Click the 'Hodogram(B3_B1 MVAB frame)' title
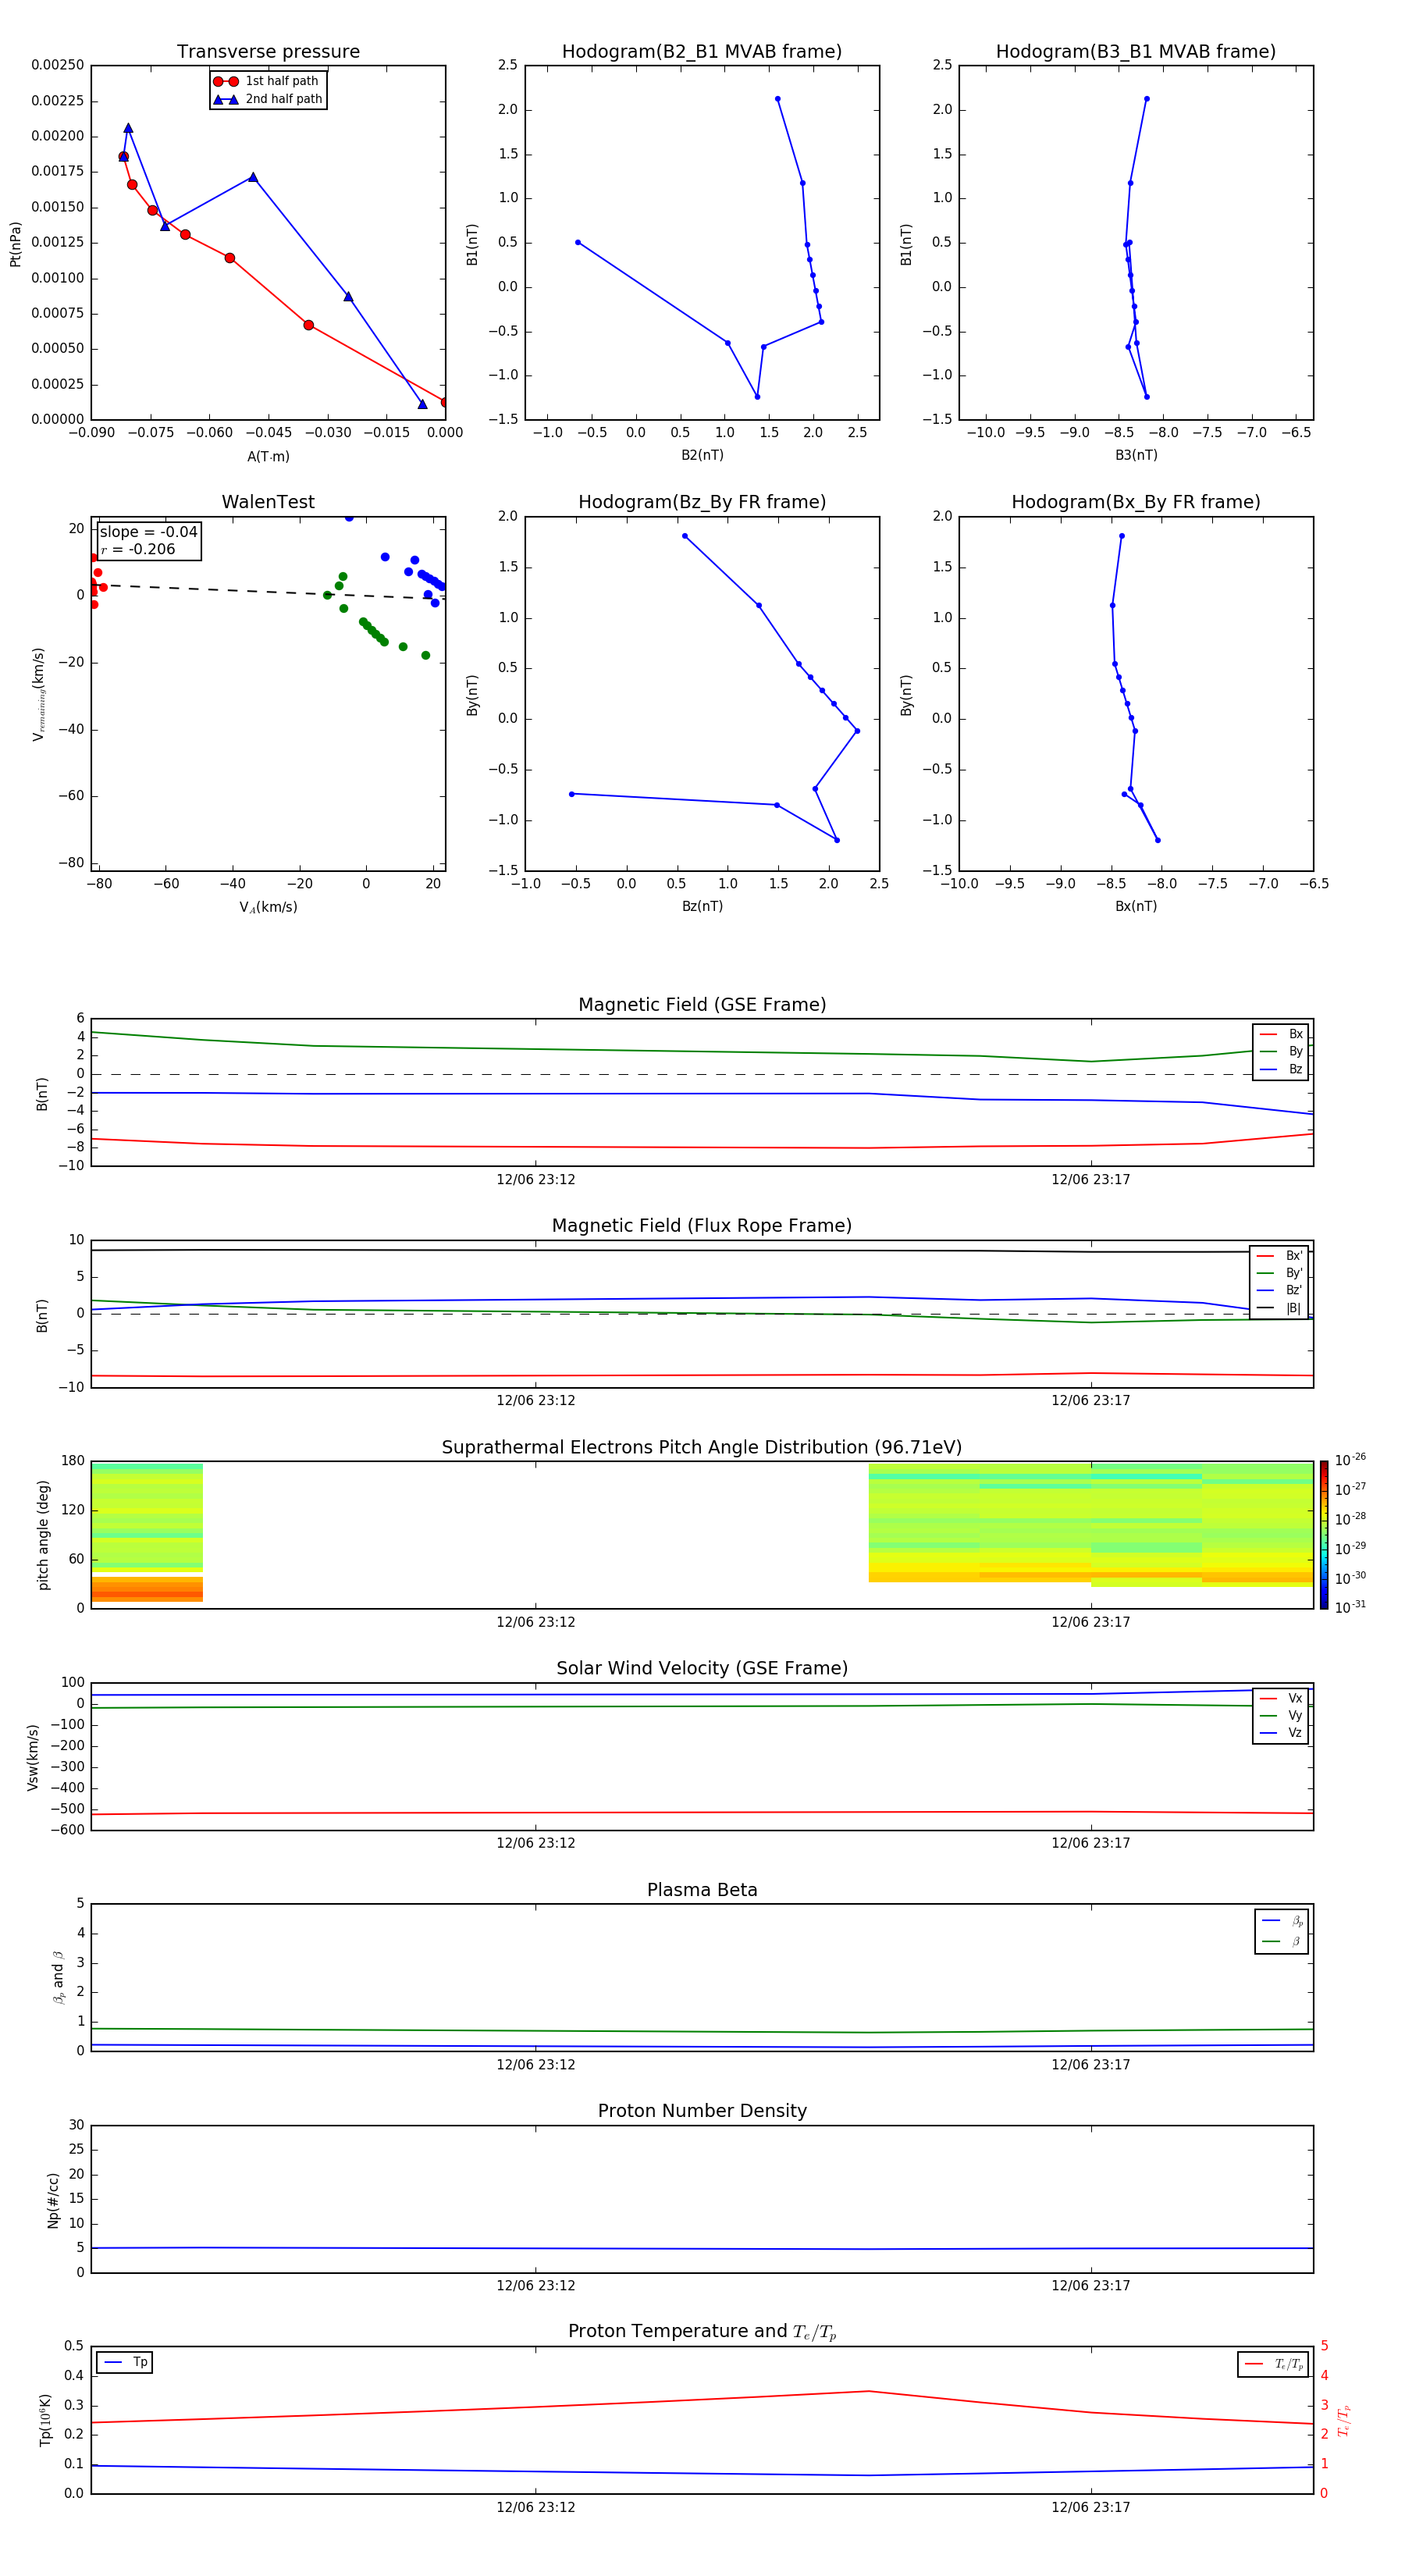Screen dimensions: 1405x2576 pyautogui.click(x=1136, y=52)
